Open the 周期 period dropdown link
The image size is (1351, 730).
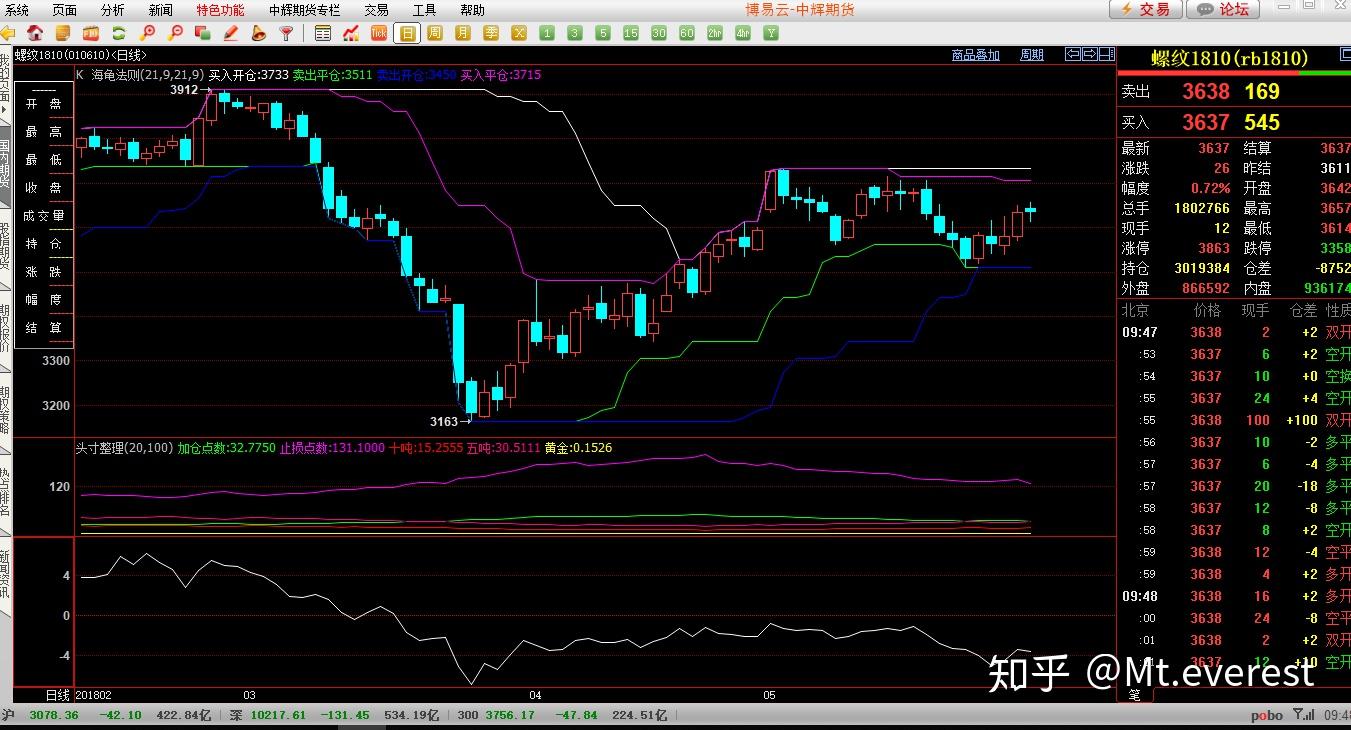coord(1031,55)
